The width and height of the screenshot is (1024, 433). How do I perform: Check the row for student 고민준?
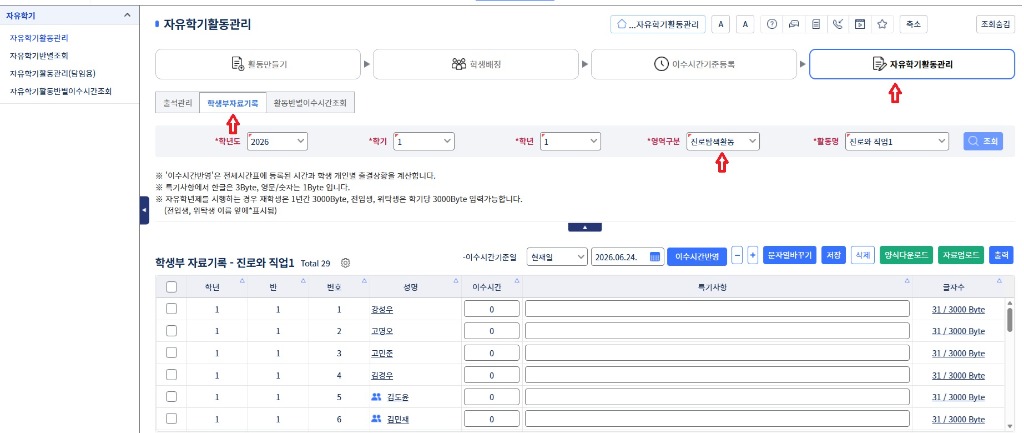171,353
